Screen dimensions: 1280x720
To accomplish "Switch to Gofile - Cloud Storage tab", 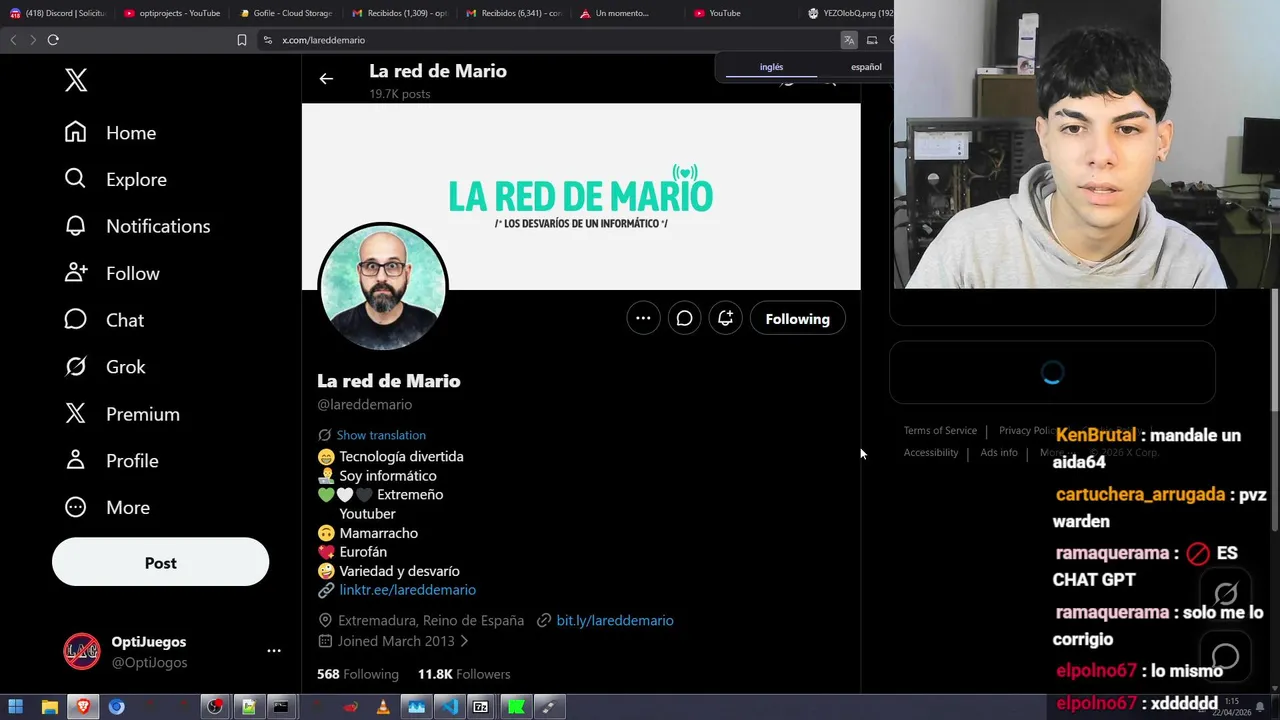I will (286, 13).
